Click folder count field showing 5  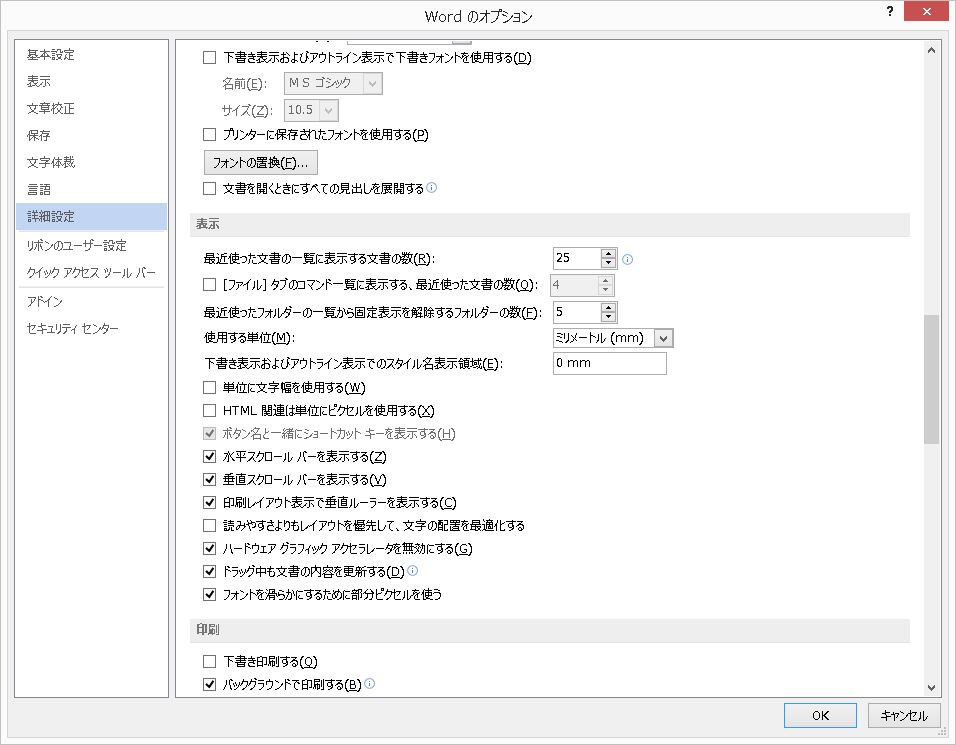(x=577, y=312)
